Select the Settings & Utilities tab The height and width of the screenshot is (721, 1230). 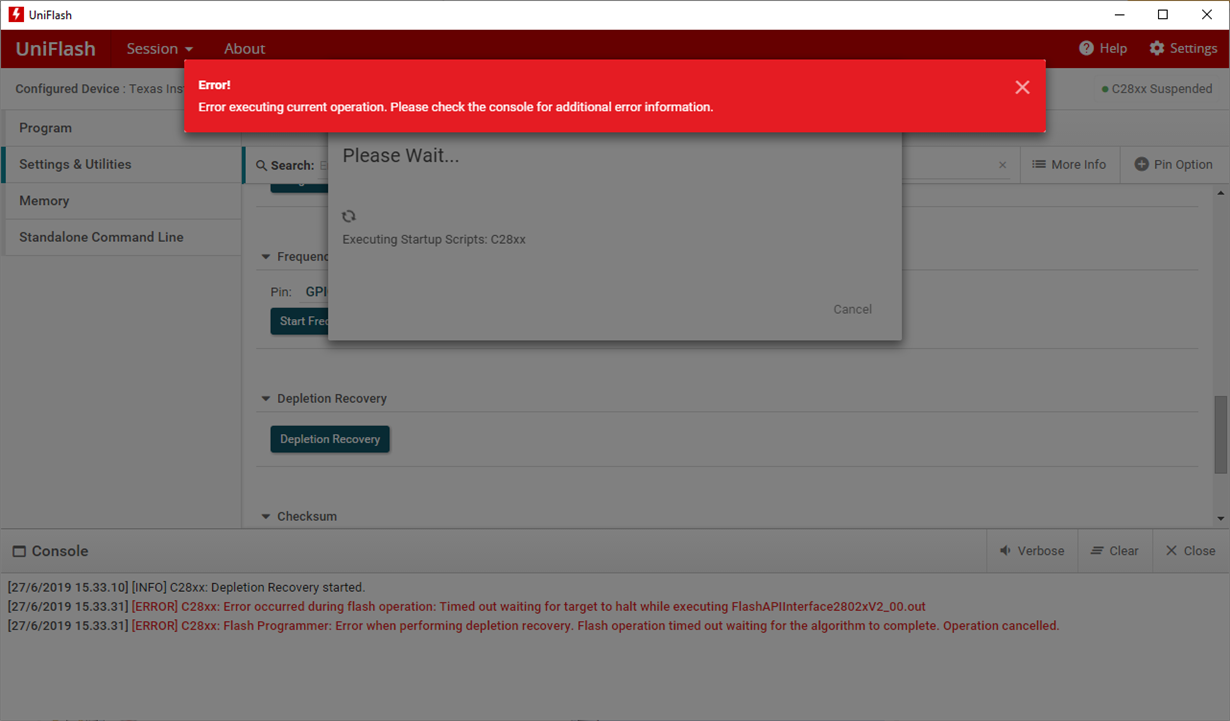coord(121,164)
